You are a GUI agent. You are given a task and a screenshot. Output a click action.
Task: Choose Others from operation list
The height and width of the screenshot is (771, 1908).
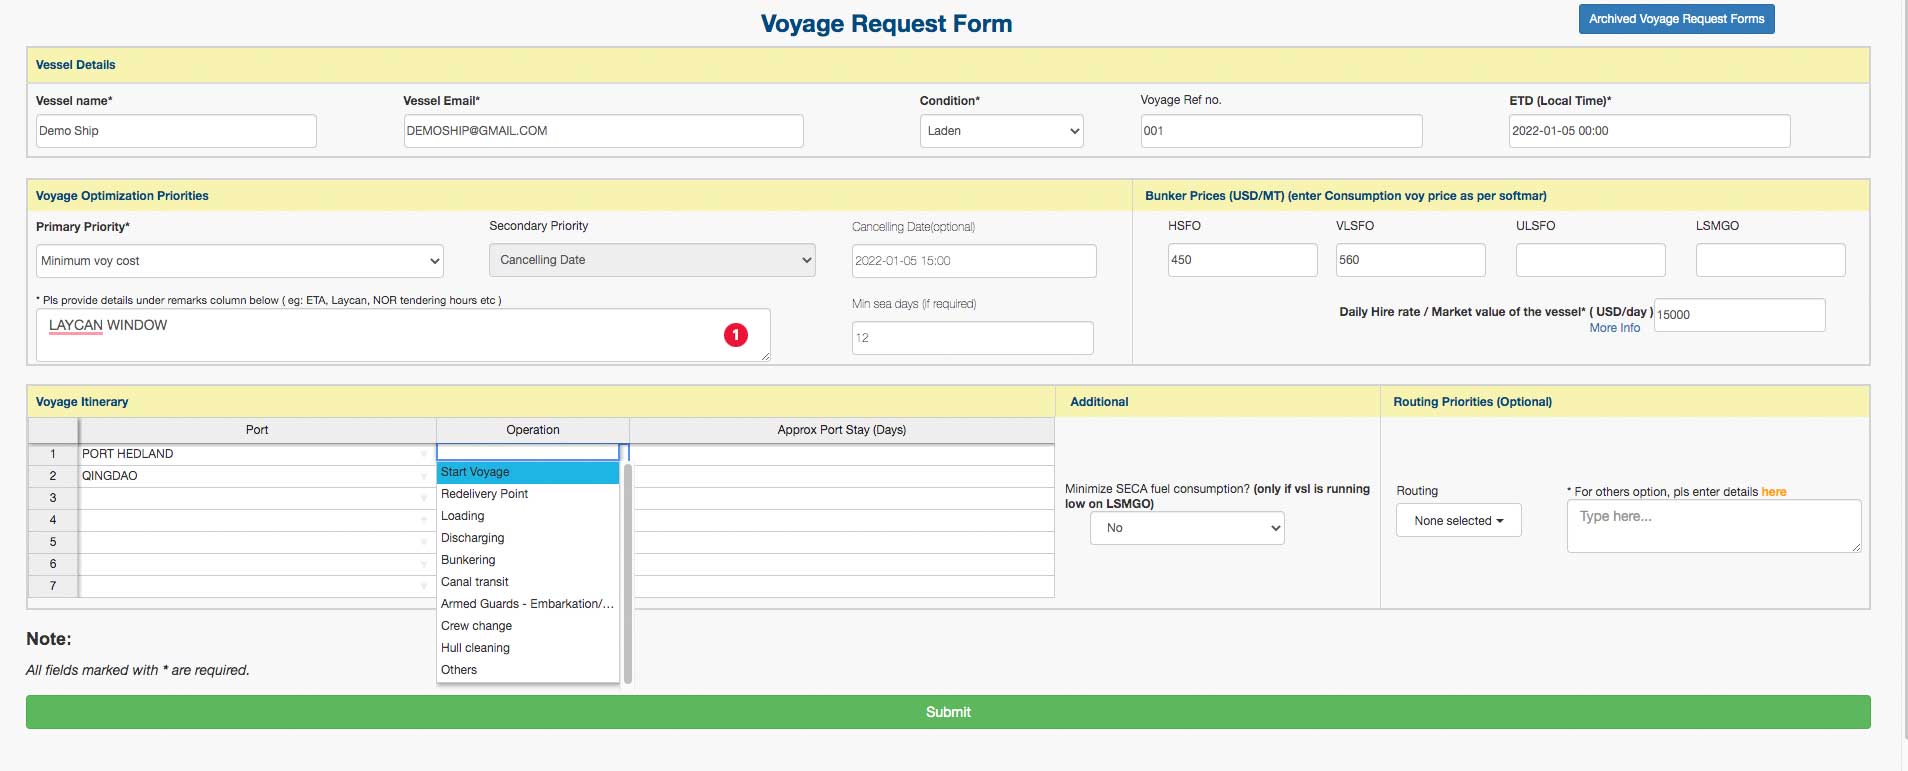(x=528, y=670)
